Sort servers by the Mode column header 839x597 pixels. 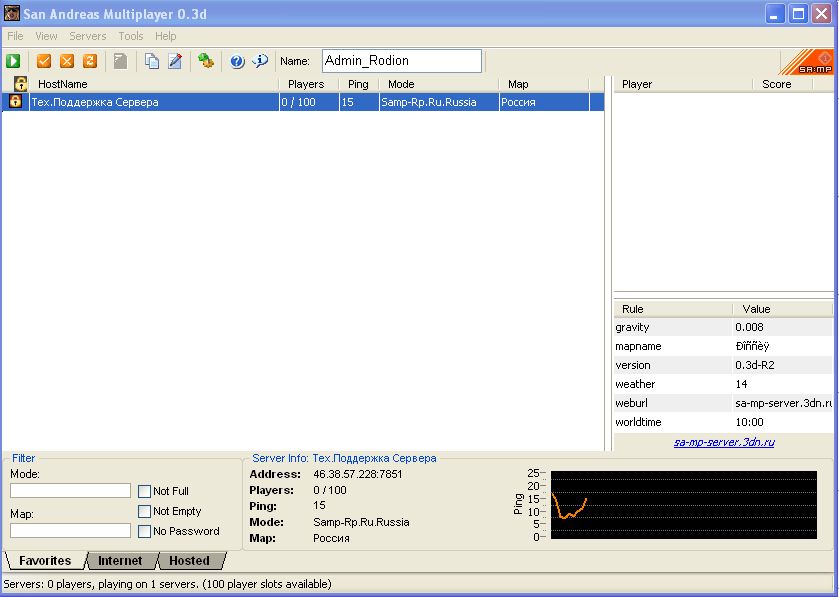[x=439, y=84]
